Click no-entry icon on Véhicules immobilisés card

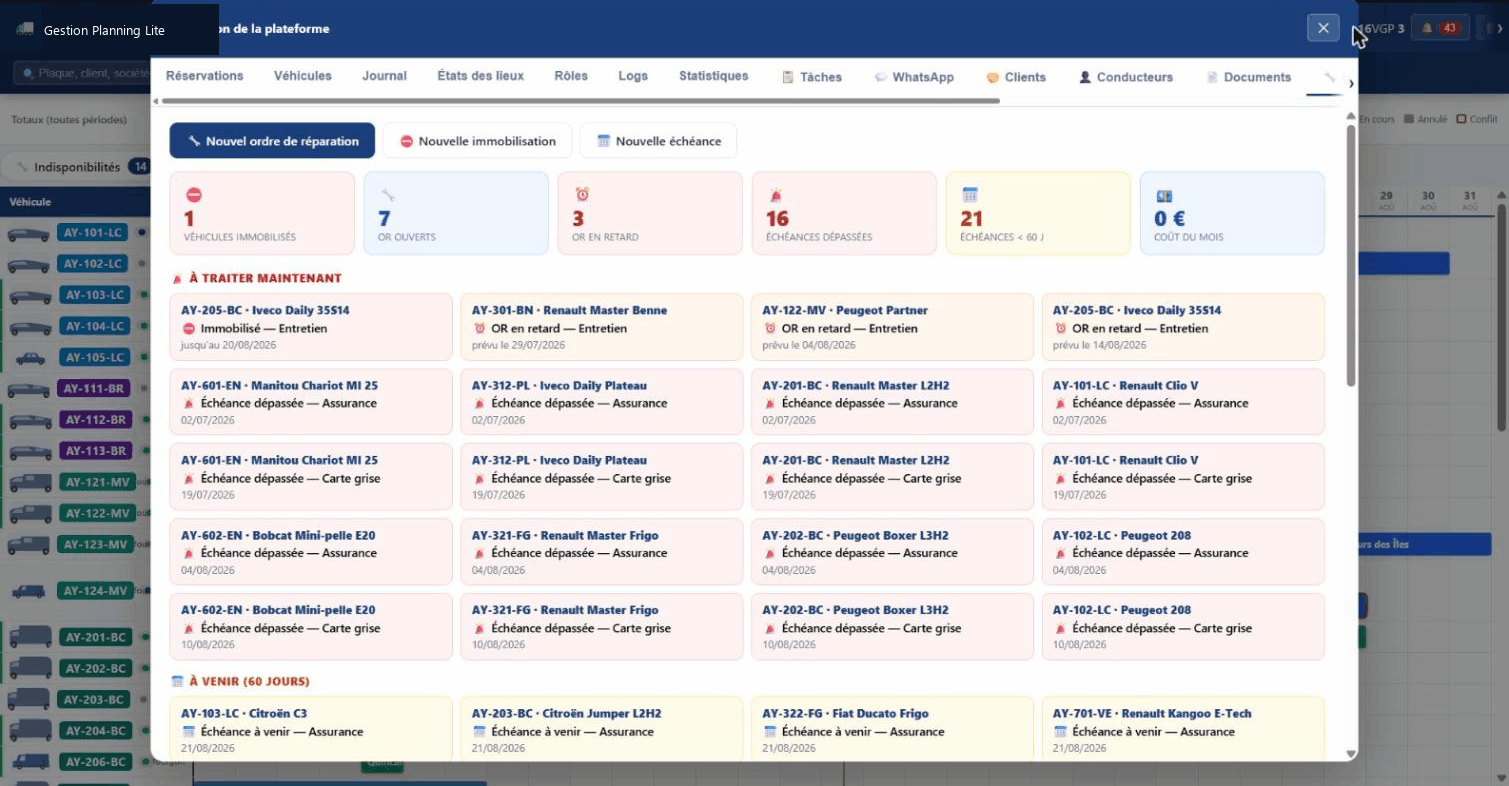coord(193,195)
